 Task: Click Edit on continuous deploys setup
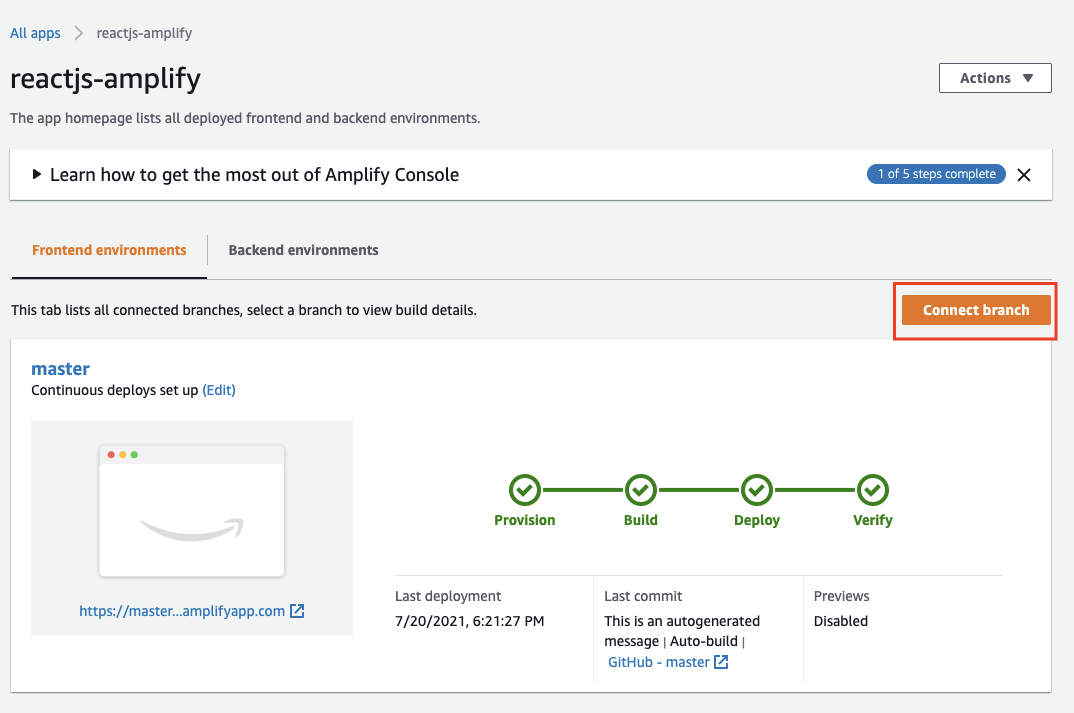point(219,390)
